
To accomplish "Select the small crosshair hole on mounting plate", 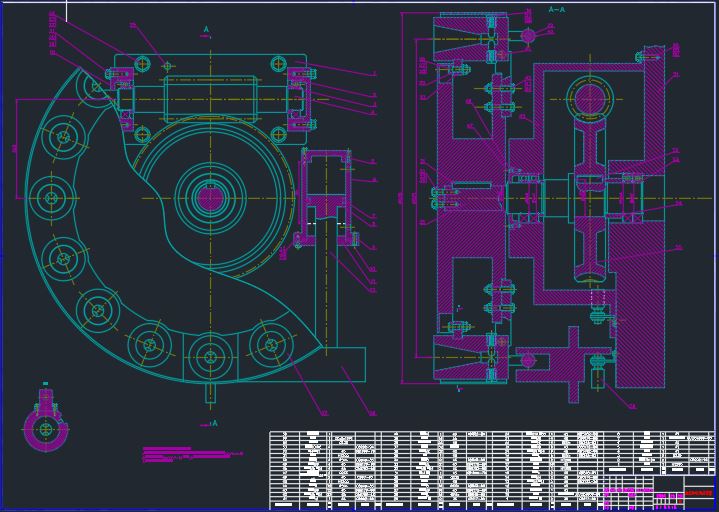I will pos(167,66).
